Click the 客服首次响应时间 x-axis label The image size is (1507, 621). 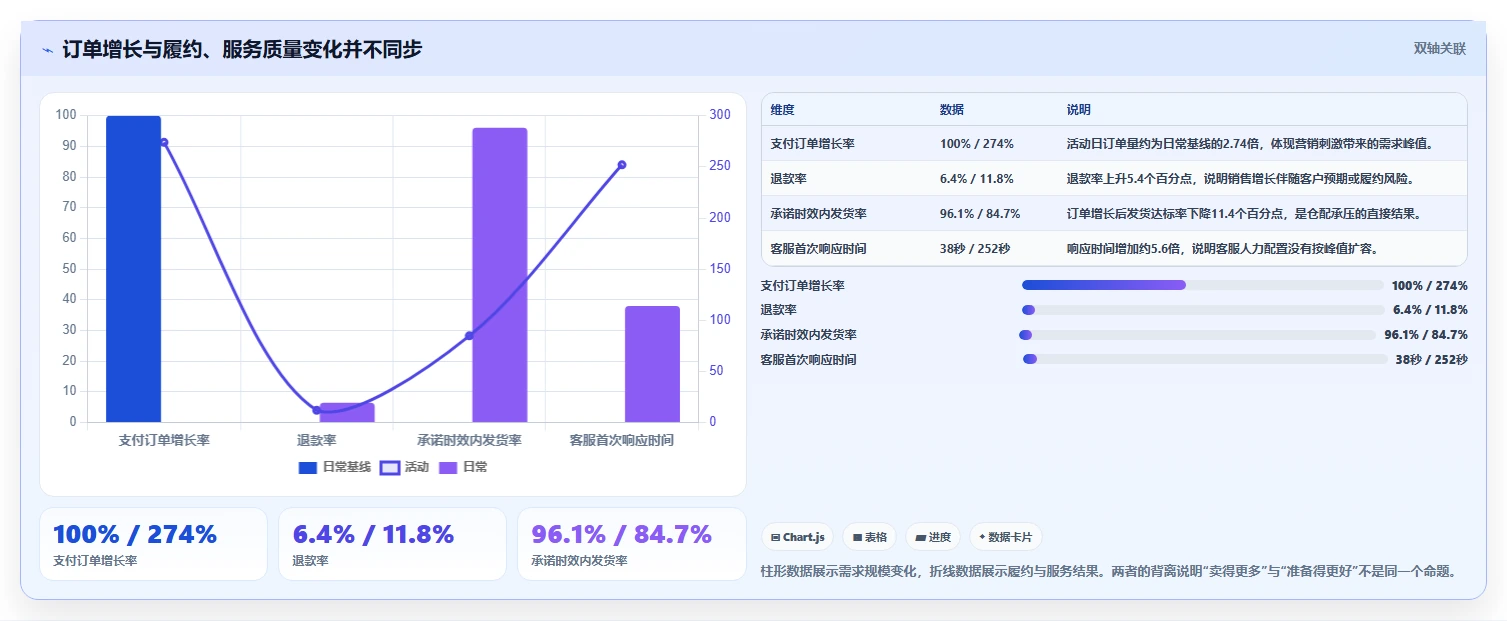point(622,440)
